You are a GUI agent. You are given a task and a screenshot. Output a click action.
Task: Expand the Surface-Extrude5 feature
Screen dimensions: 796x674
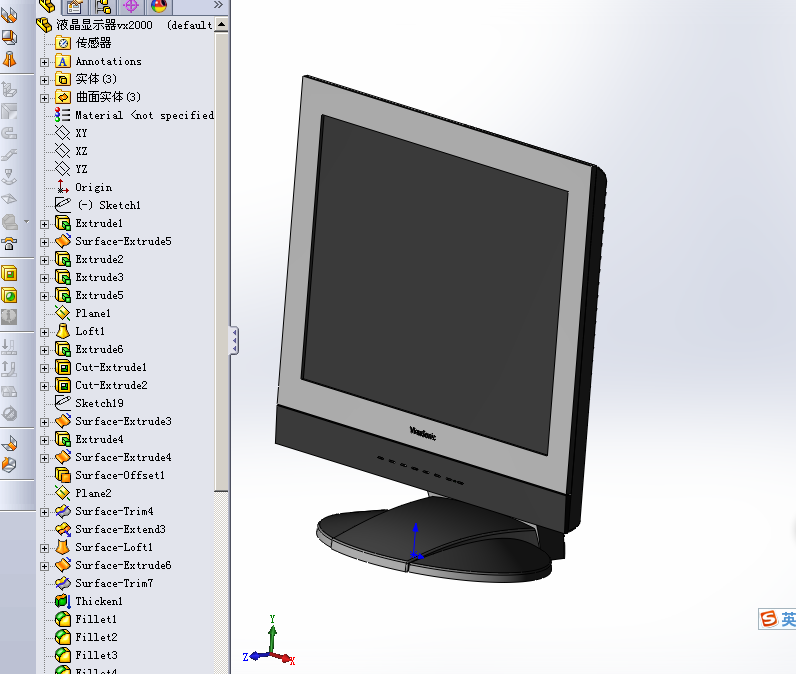45,243
